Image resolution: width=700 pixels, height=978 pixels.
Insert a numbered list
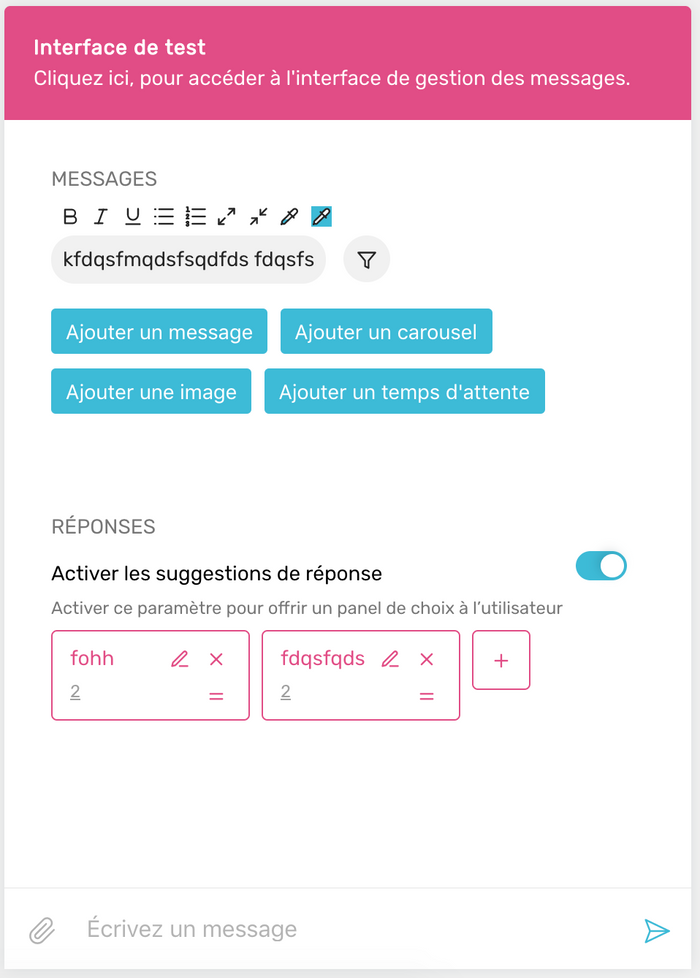click(x=195, y=216)
